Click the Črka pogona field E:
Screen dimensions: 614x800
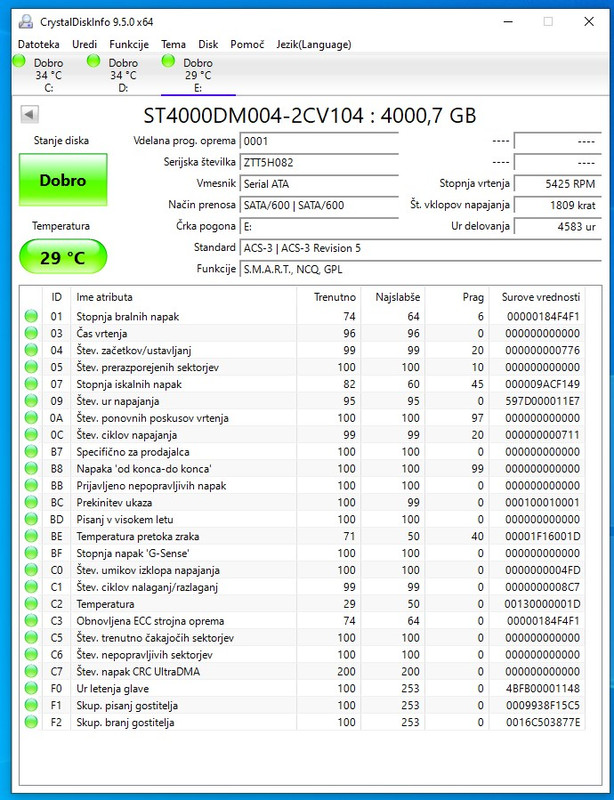pos(319,227)
